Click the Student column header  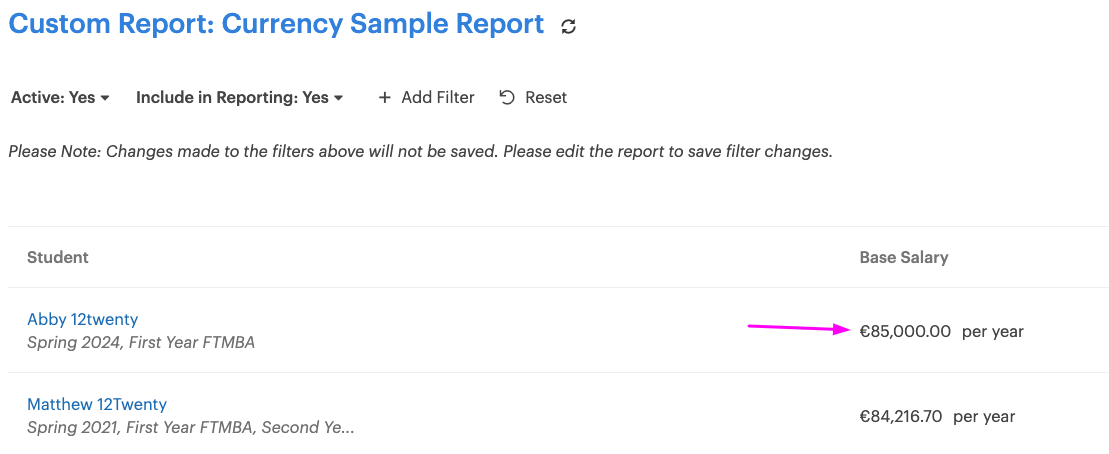(58, 258)
